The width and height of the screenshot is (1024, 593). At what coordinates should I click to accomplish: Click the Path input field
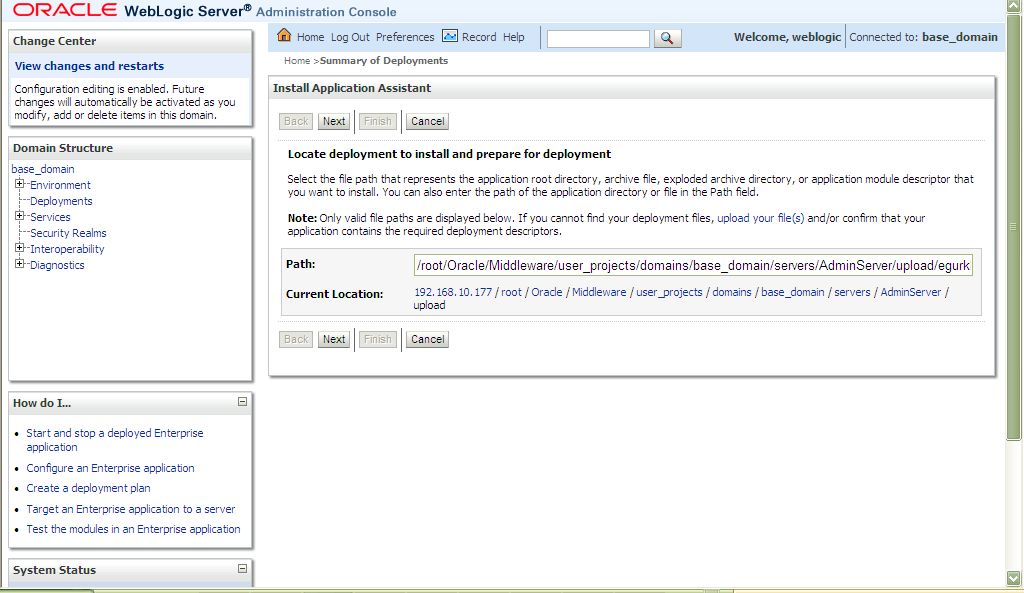[x=693, y=265]
